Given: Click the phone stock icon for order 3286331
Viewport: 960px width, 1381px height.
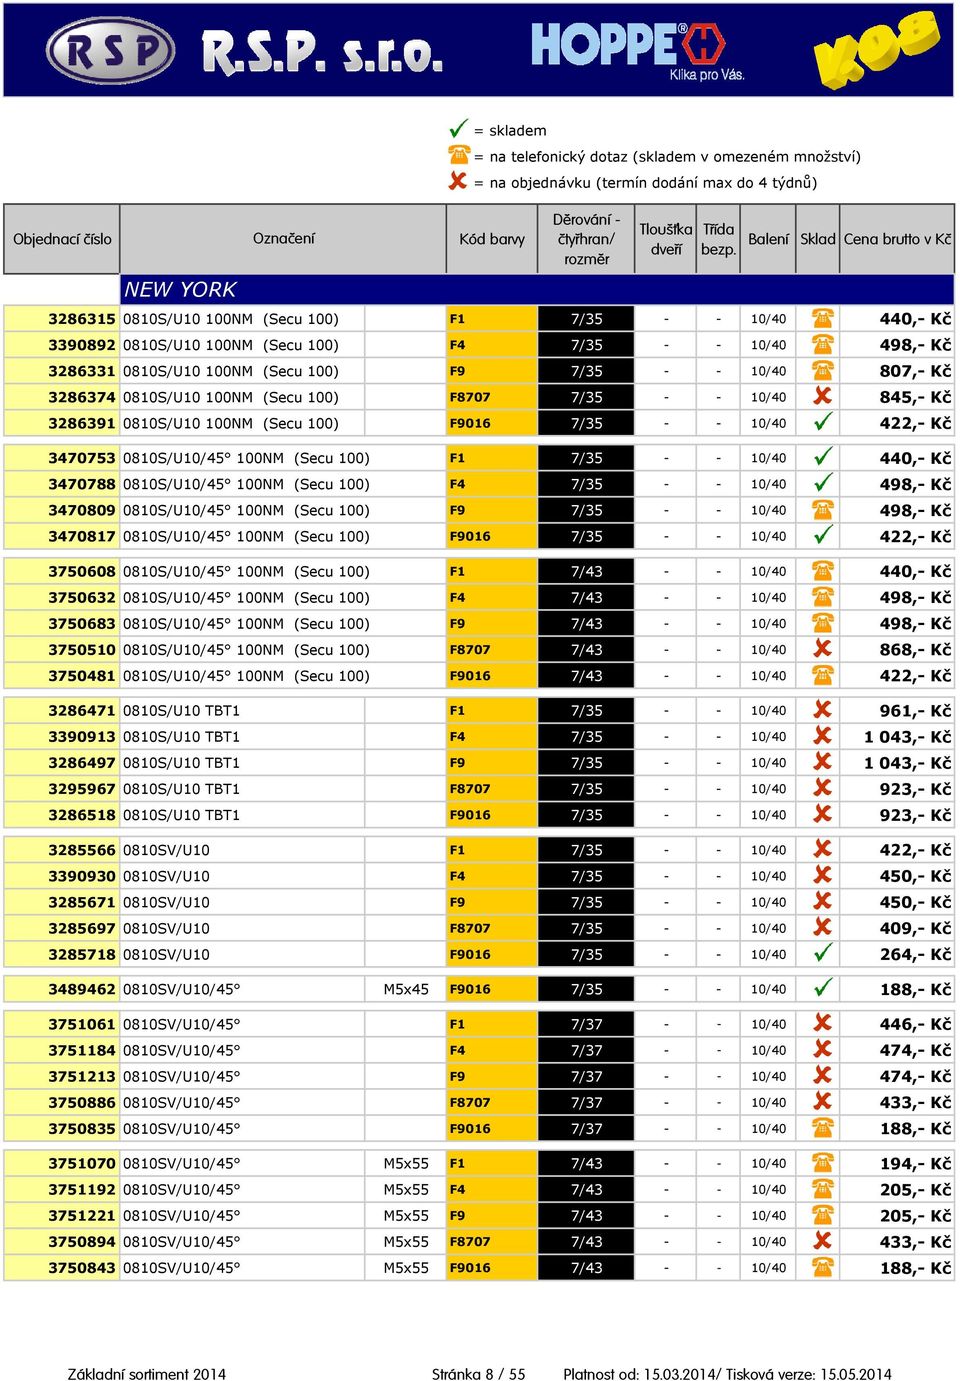Looking at the screenshot, I should (x=822, y=370).
